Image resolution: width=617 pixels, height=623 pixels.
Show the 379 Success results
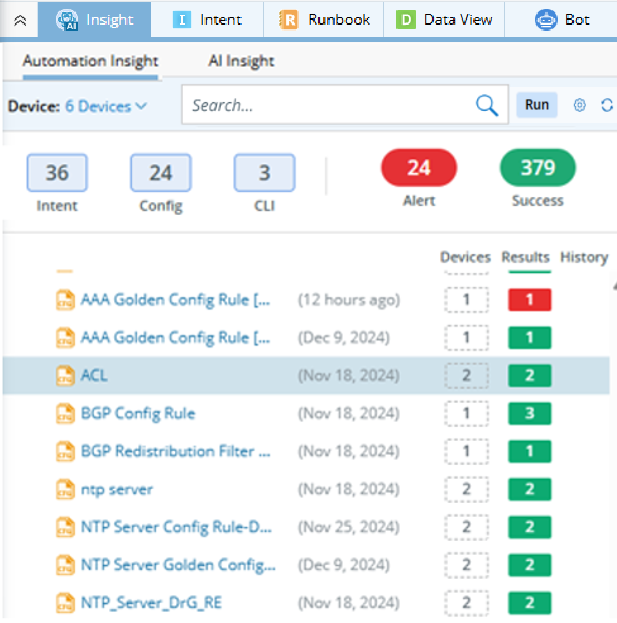[538, 168]
